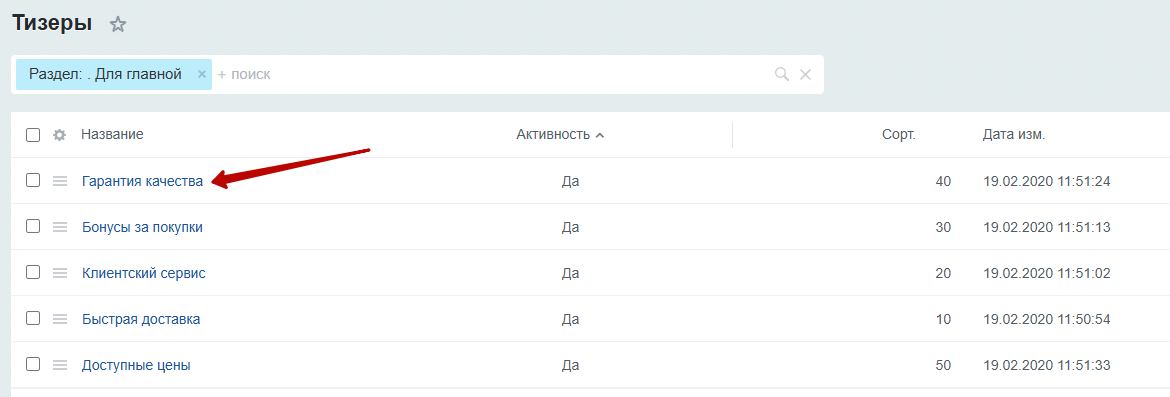Clear the filter with the X icon
1170x397 pixels.
click(x=805, y=74)
